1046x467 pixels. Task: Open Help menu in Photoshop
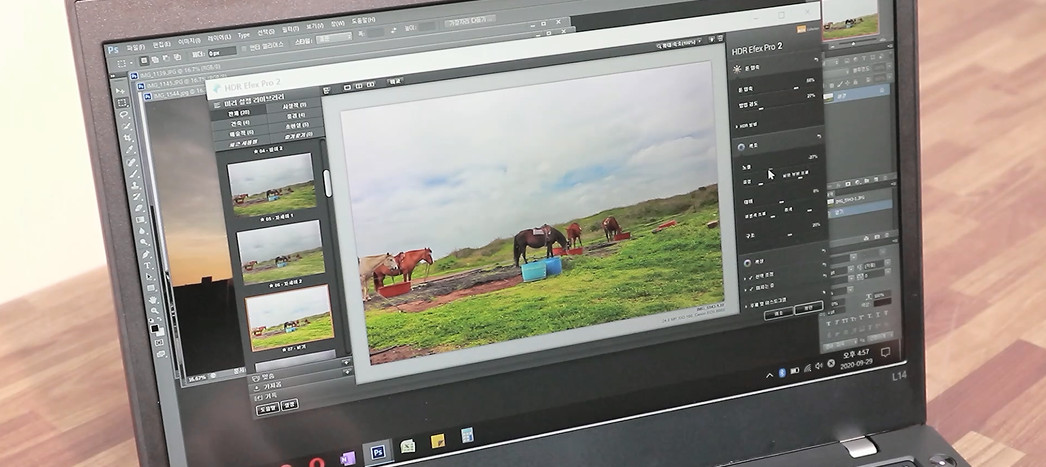point(364,20)
